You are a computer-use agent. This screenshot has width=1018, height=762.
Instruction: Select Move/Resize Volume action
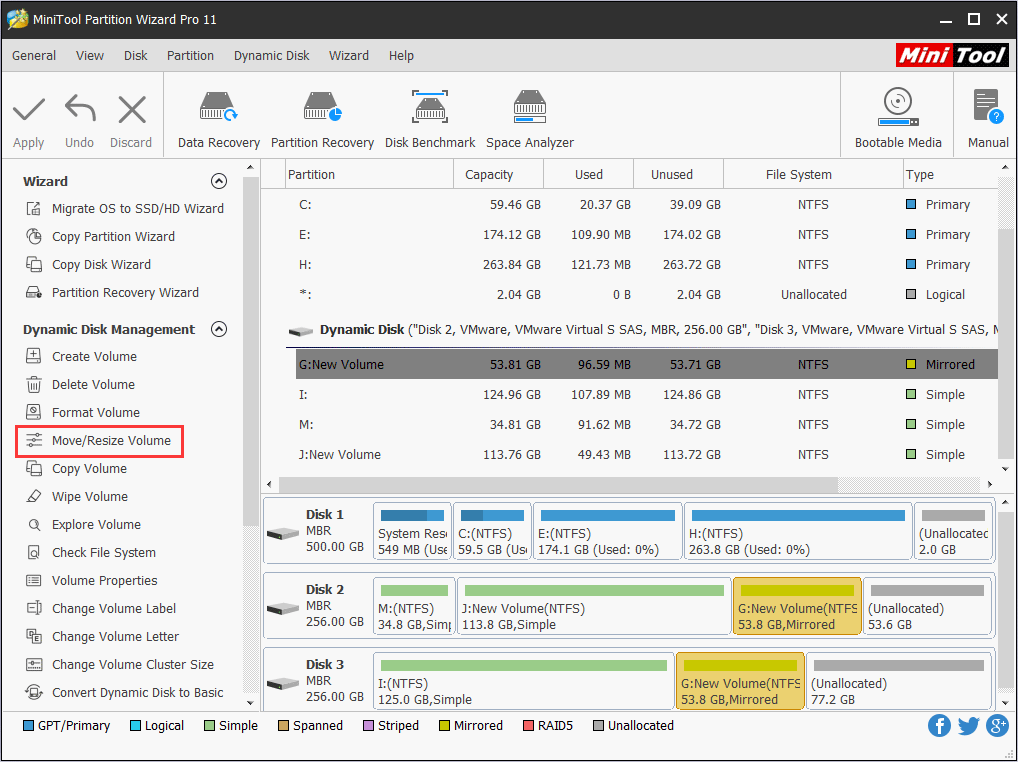click(x=98, y=441)
